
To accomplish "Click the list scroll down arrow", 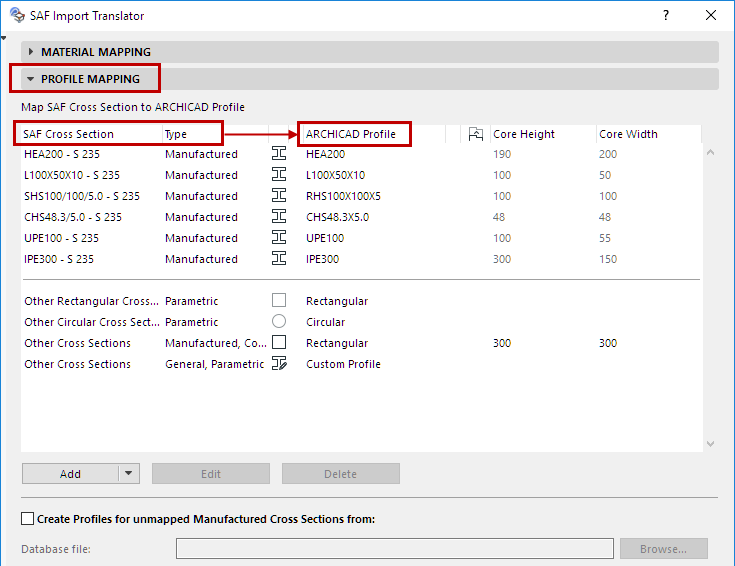I will pyautogui.click(x=711, y=444).
